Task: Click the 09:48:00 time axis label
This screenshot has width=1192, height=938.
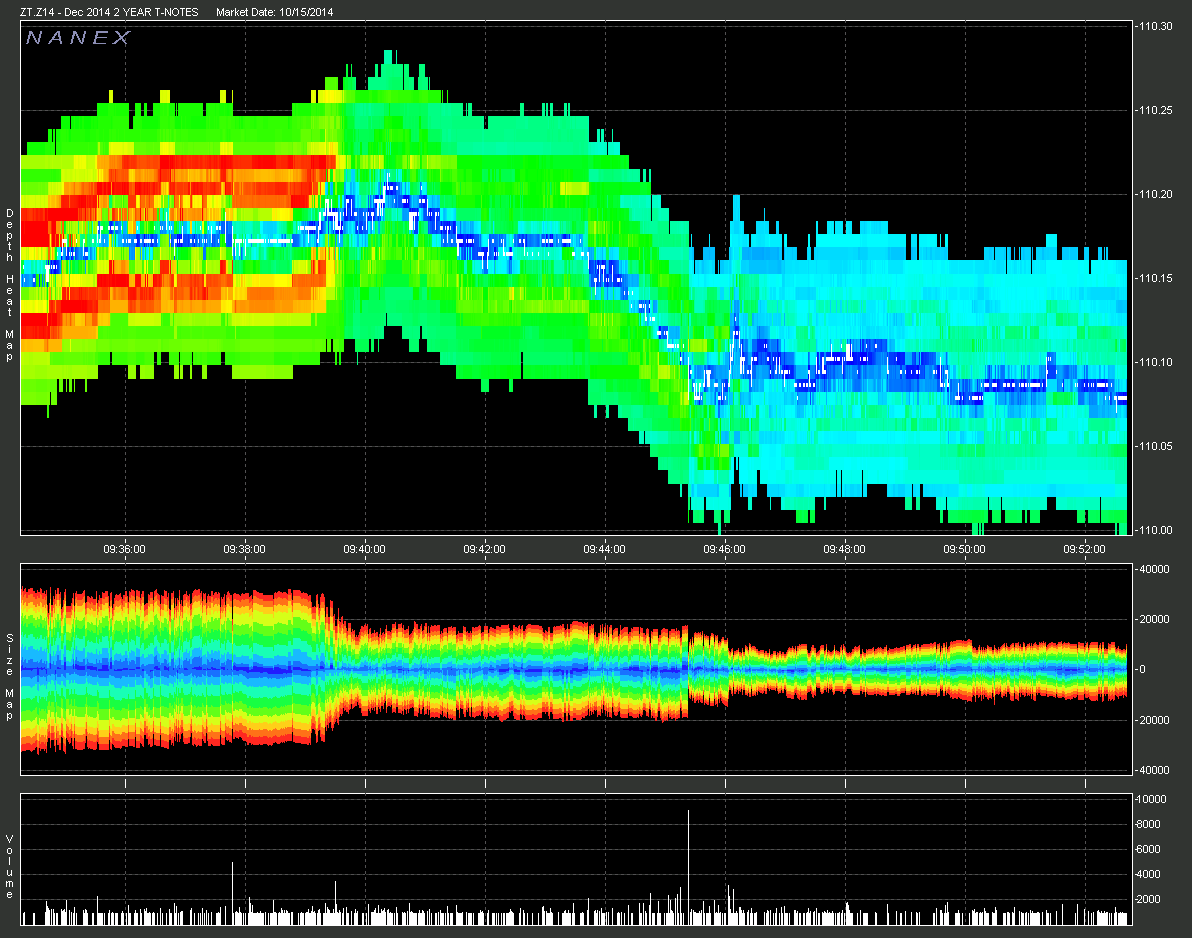Action: (x=845, y=549)
